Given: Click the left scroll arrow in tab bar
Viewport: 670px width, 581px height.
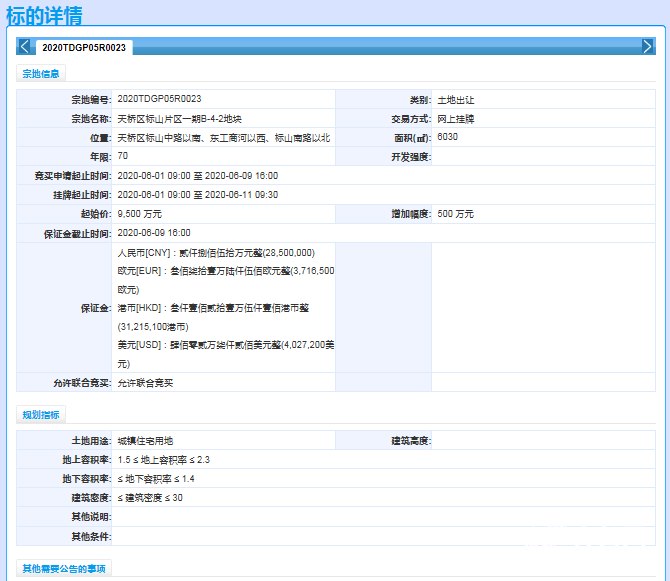Looking at the screenshot, I should (x=24, y=47).
